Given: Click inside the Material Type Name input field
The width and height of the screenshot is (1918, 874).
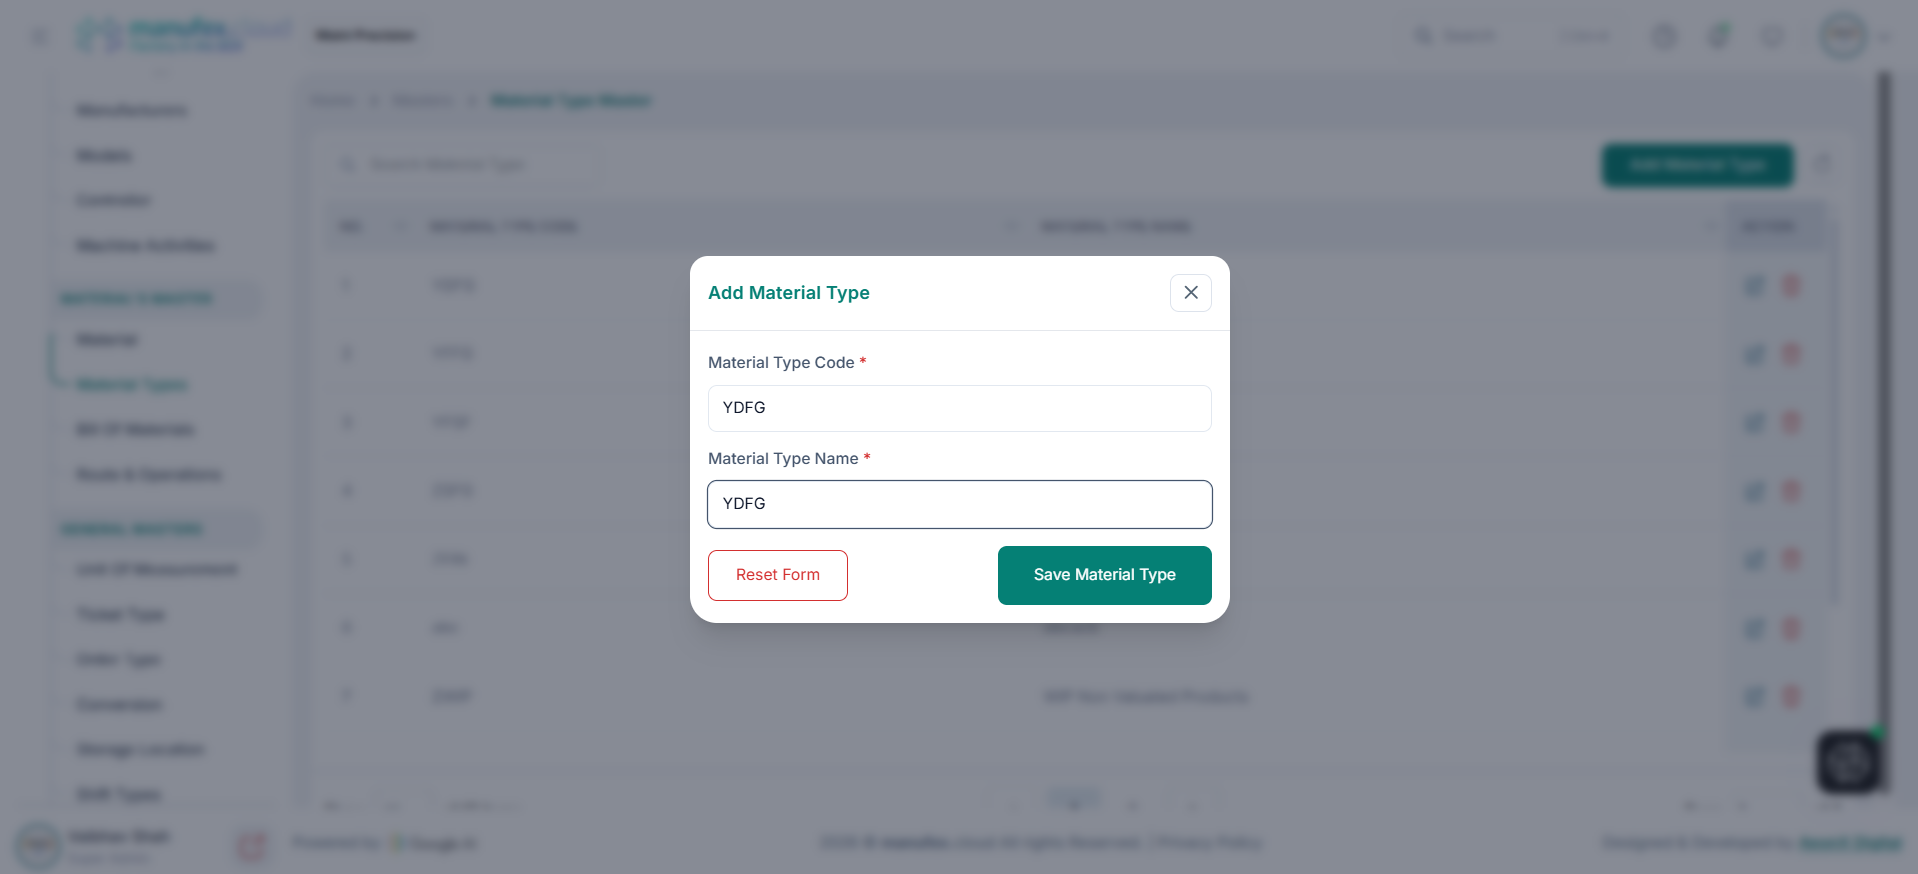Looking at the screenshot, I should click(958, 504).
